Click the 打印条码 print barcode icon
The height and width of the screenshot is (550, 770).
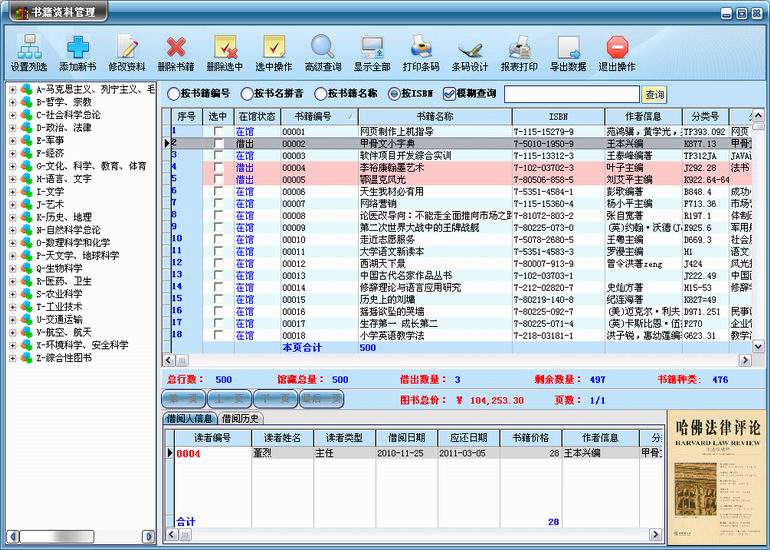(421, 47)
